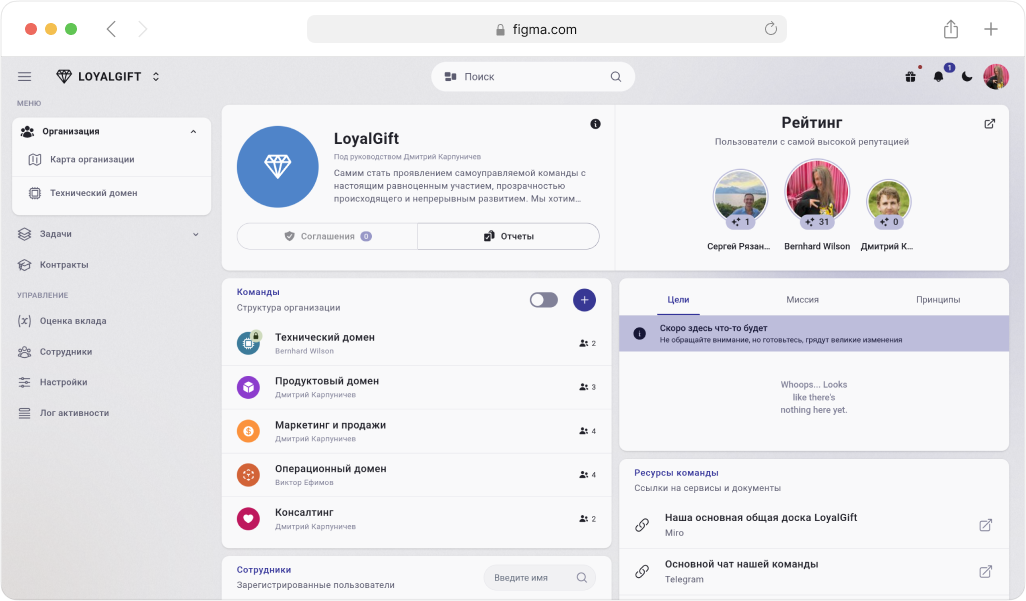Open the Miro board external link icon
Viewport: 1026px width, 601px height.
985,525
